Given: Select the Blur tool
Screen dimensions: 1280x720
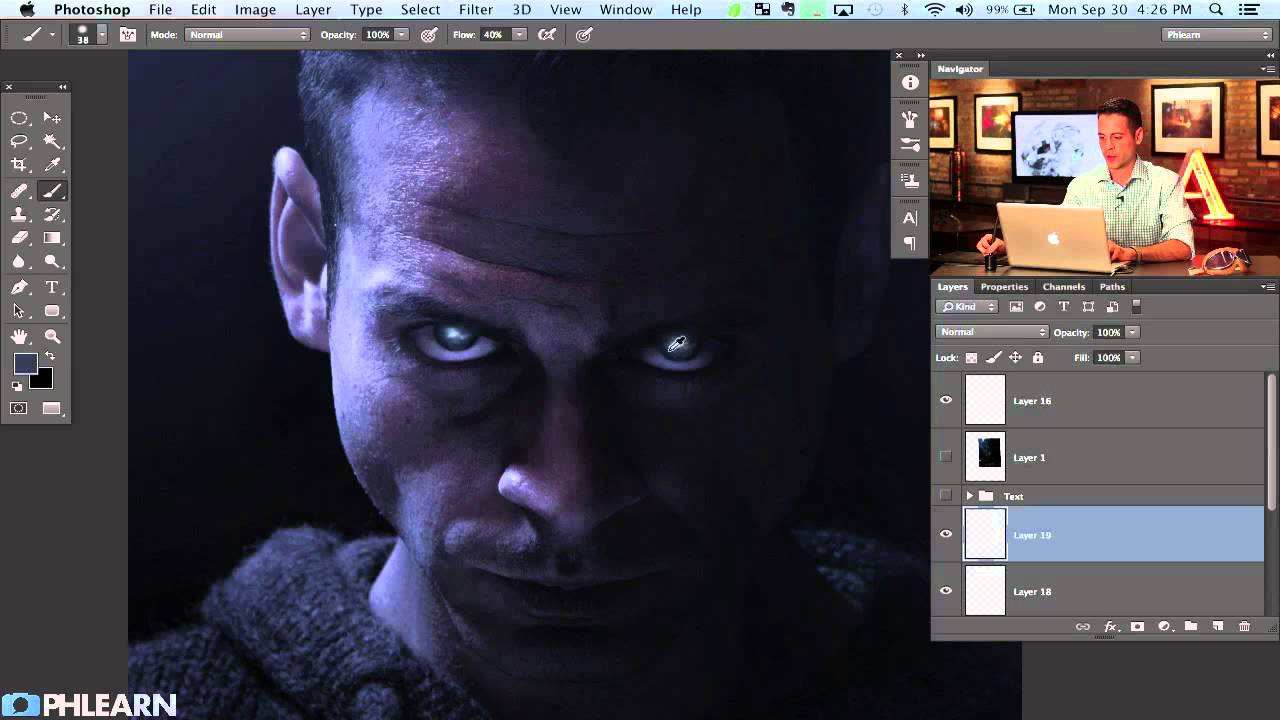Looking at the screenshot, I should [x=19, y=262].
